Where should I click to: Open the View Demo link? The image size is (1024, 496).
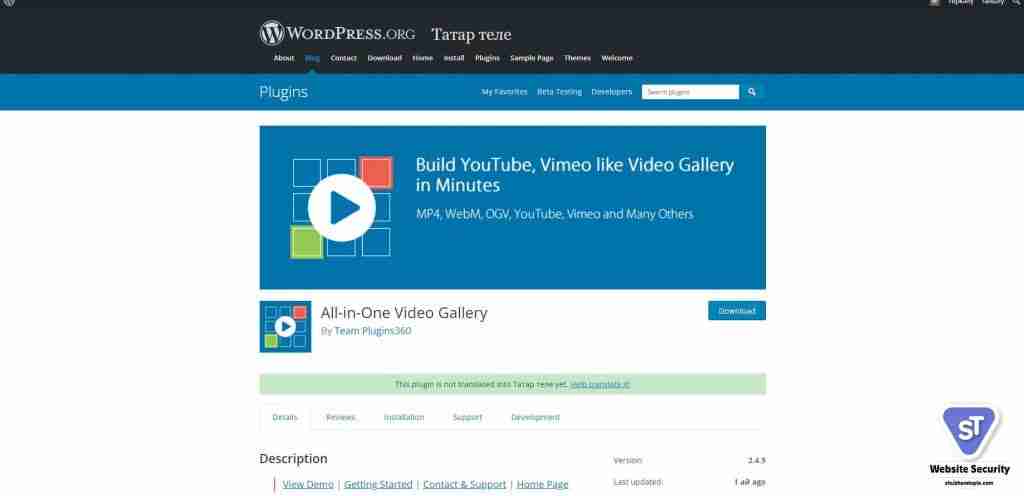[x=308, y=484]
